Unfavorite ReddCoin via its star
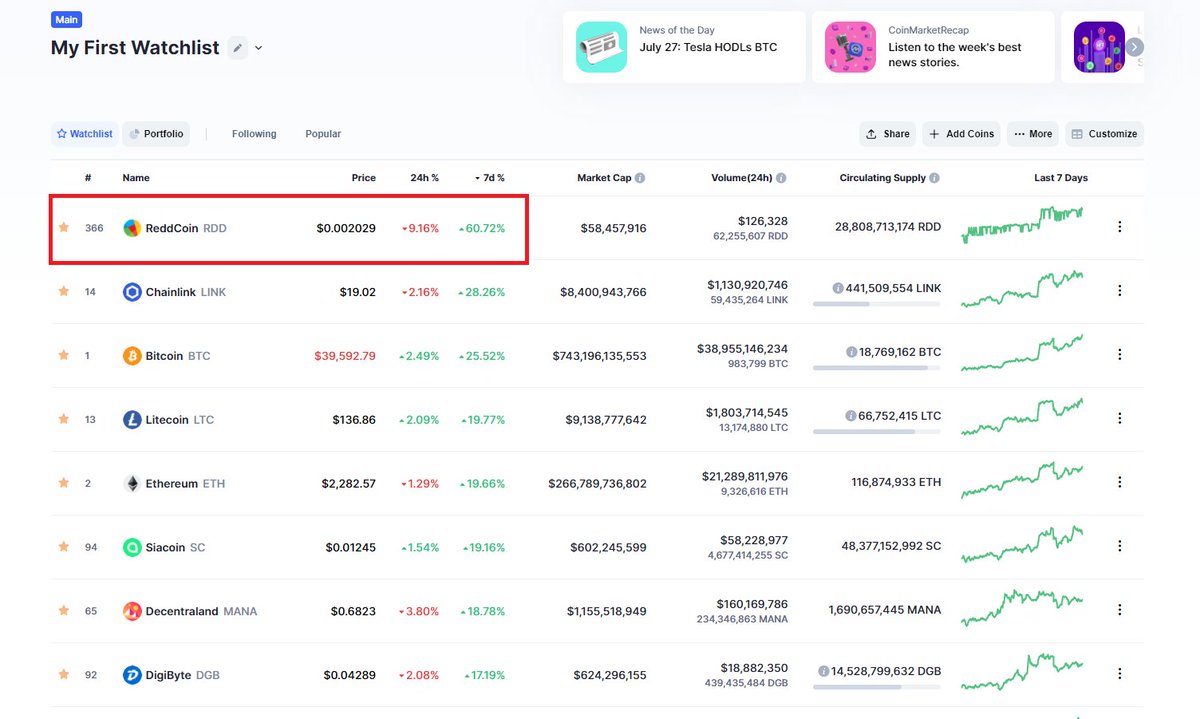The height and width of the screenshot is (719, 1200). click(63, 227)
